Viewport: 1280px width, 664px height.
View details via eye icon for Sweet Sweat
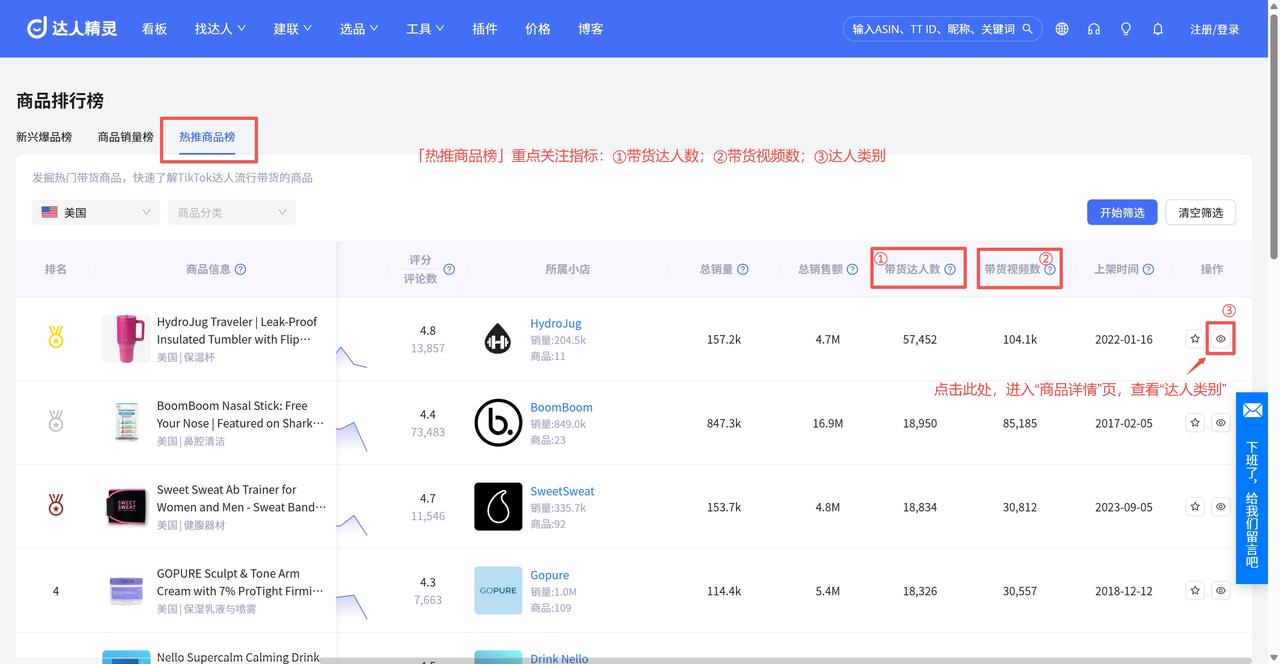(x=1220, y=507)
